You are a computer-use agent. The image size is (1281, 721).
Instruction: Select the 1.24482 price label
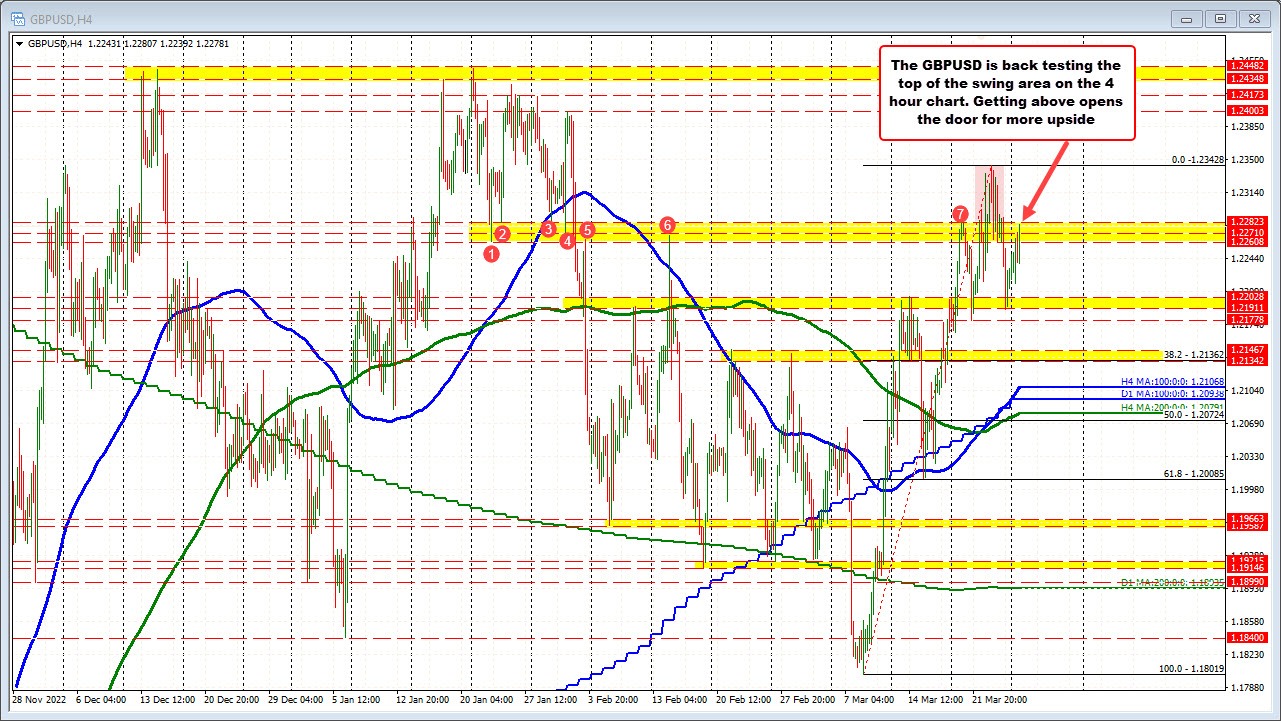[x=1247, y=66]
